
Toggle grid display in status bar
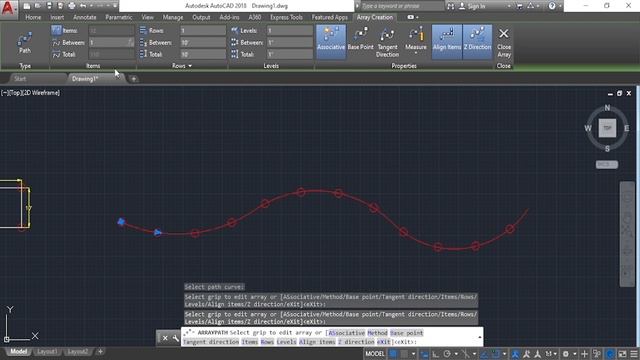pos(393,354)
